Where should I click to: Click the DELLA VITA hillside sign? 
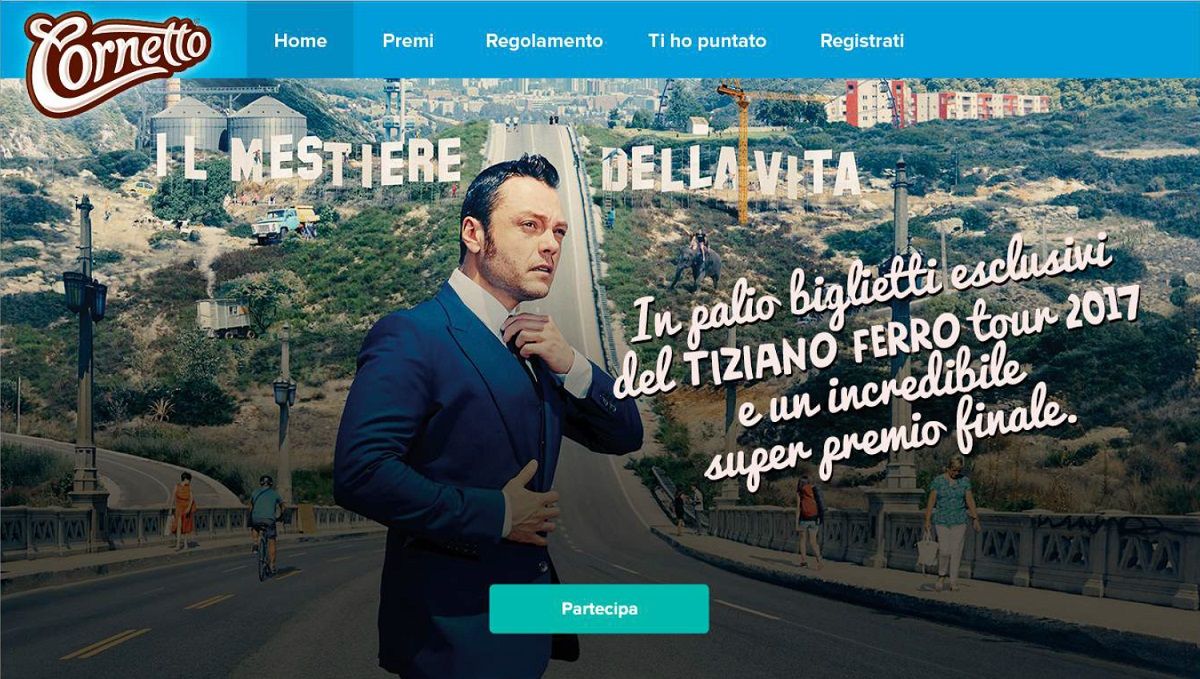pos(730,171)
